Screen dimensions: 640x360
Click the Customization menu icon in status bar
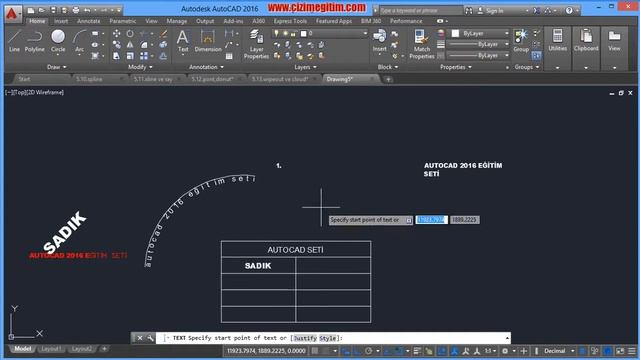click(632, 351)
